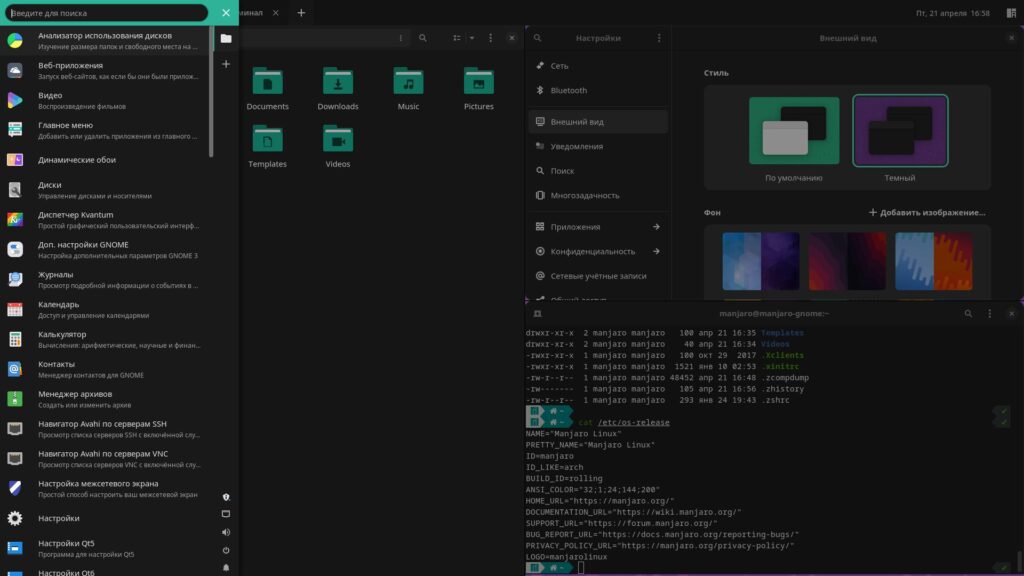1024x576 pixels.
Task: Click the power icon in the launcher panel
Action: (x=226, y=550)
